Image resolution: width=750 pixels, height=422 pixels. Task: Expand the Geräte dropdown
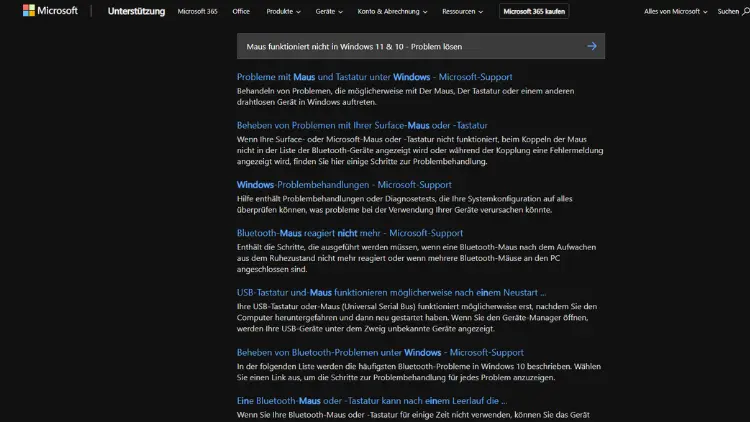point(329,11)
